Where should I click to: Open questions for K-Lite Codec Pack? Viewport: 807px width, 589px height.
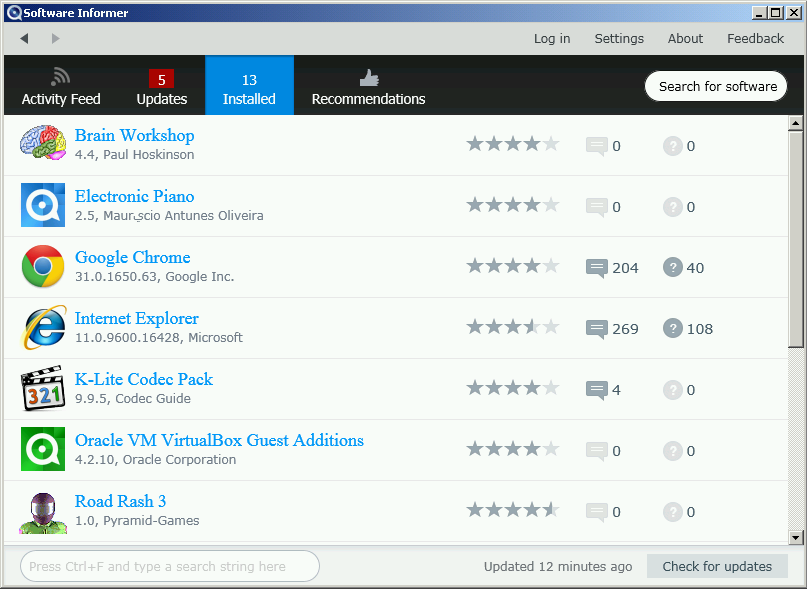point(679,390)
